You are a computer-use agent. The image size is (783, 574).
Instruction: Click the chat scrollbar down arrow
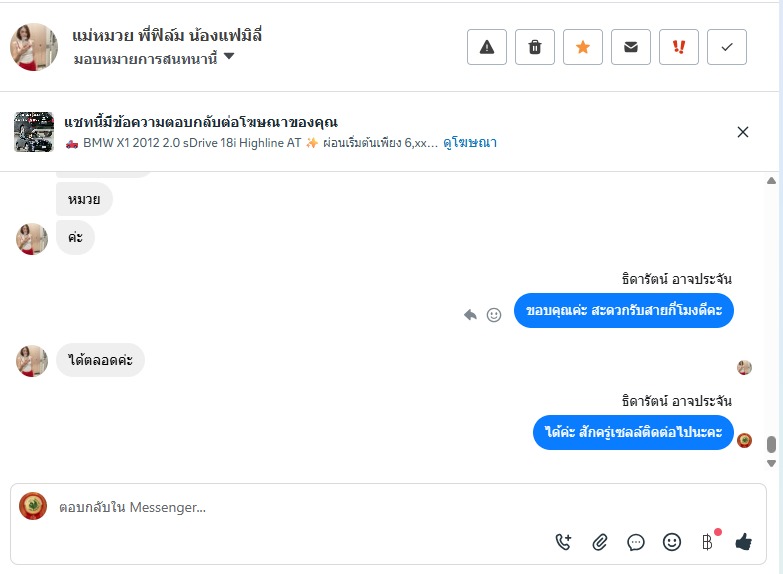(770, 464)
